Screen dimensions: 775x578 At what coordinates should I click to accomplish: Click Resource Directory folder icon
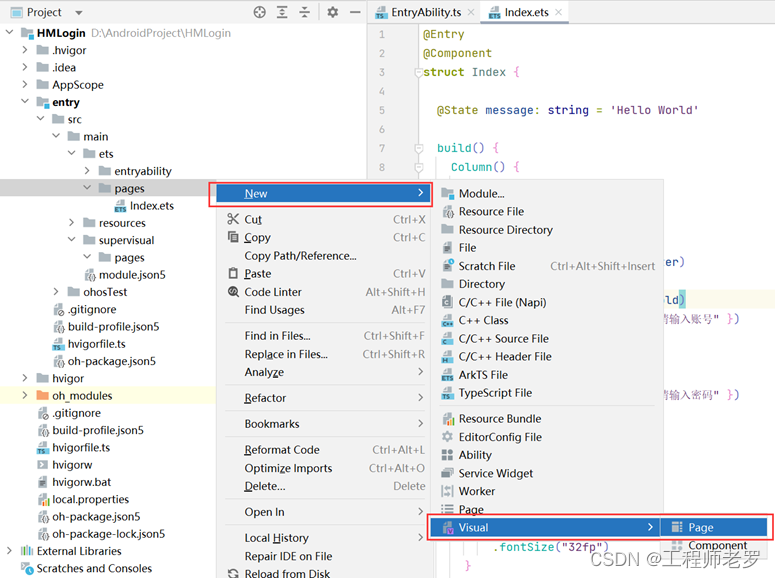(448, 229)
